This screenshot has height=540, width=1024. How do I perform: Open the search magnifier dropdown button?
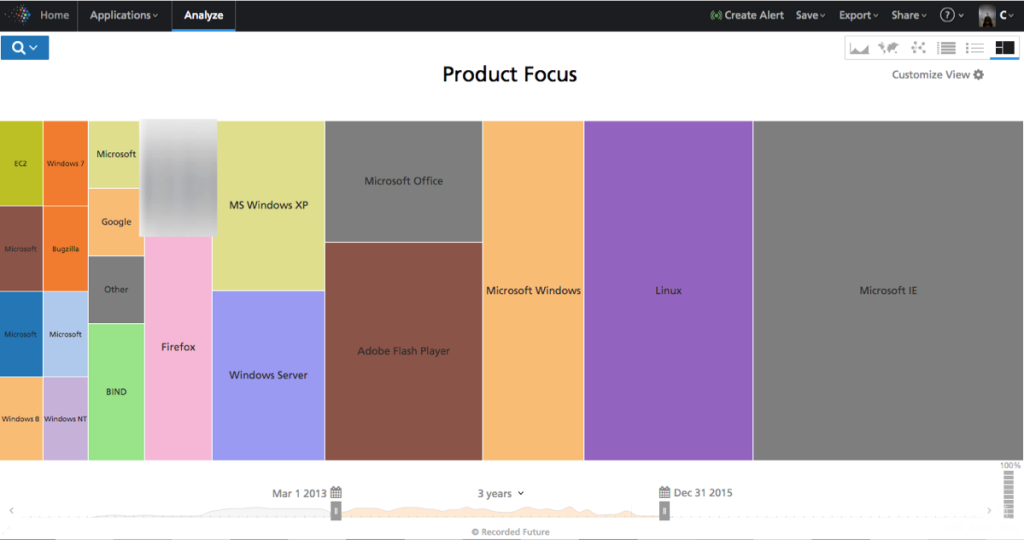tap(25, 48)
